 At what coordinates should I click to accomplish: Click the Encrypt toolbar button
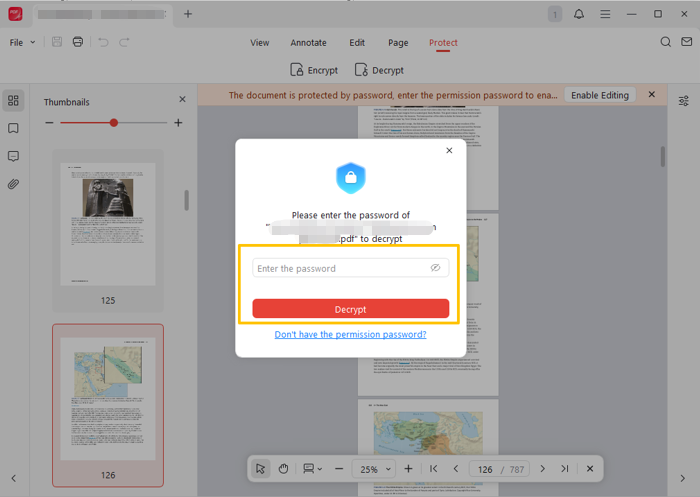click(x=314, y=70)
